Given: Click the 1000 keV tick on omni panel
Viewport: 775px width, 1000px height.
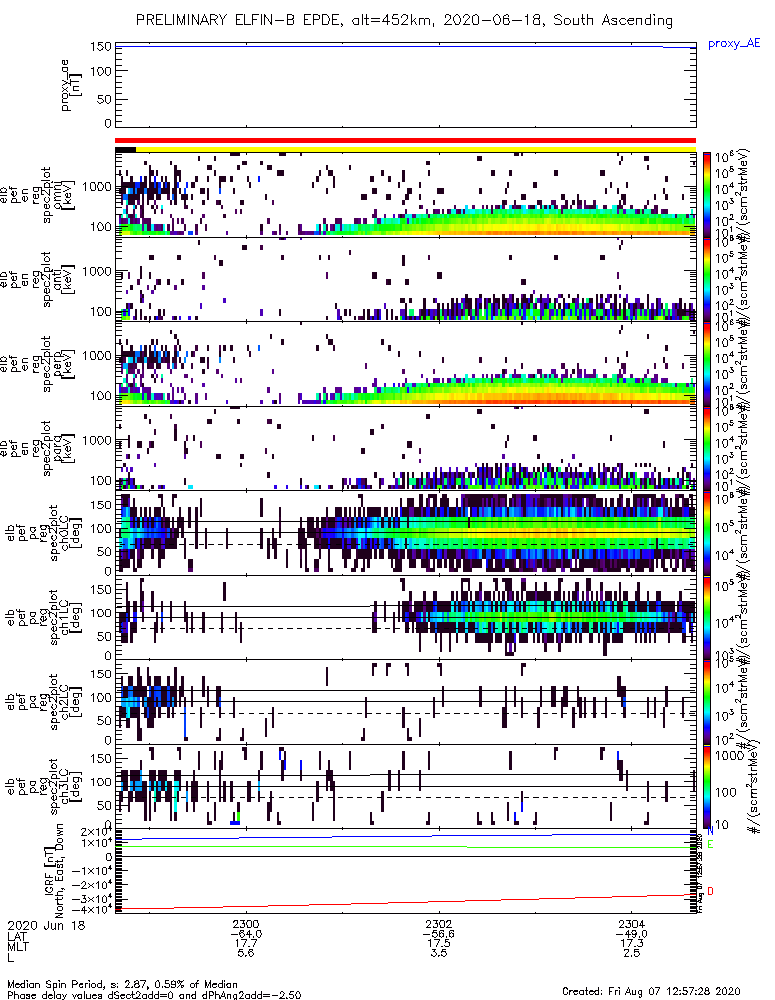Looking at the screenshot, I should 96,187.
